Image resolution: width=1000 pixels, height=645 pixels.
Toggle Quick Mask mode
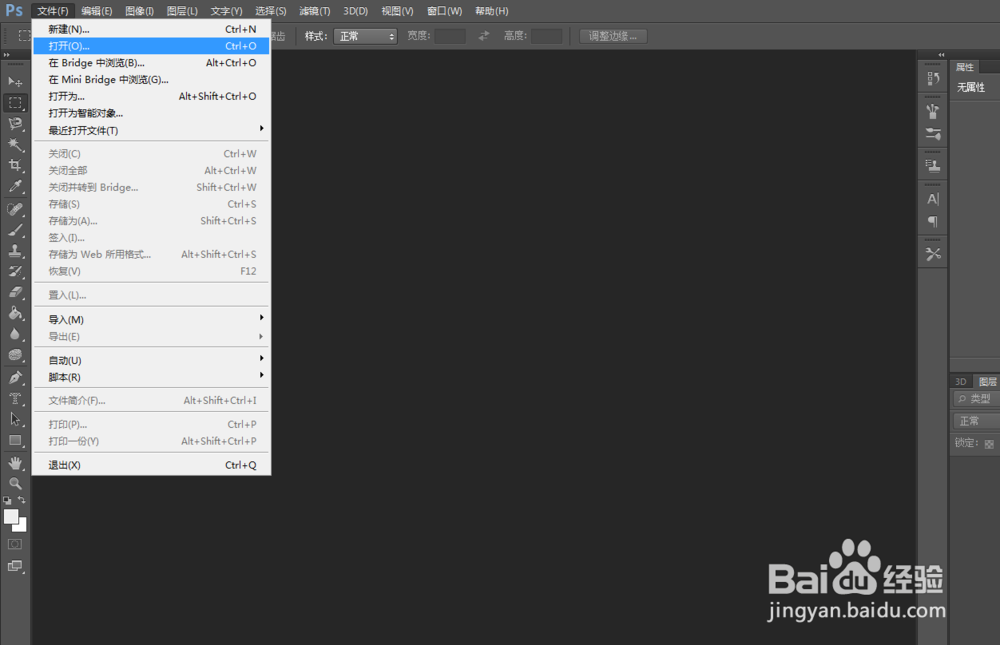tap(15, 544)
